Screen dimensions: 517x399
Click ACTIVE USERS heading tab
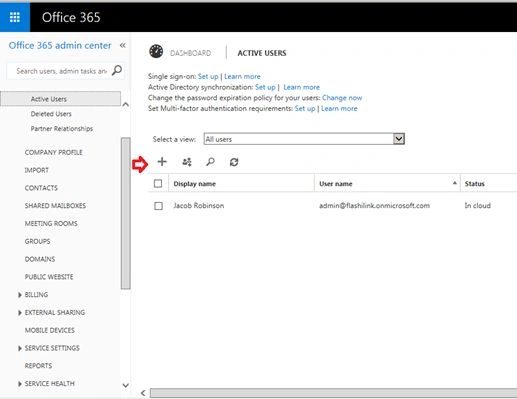coord(262,53)
